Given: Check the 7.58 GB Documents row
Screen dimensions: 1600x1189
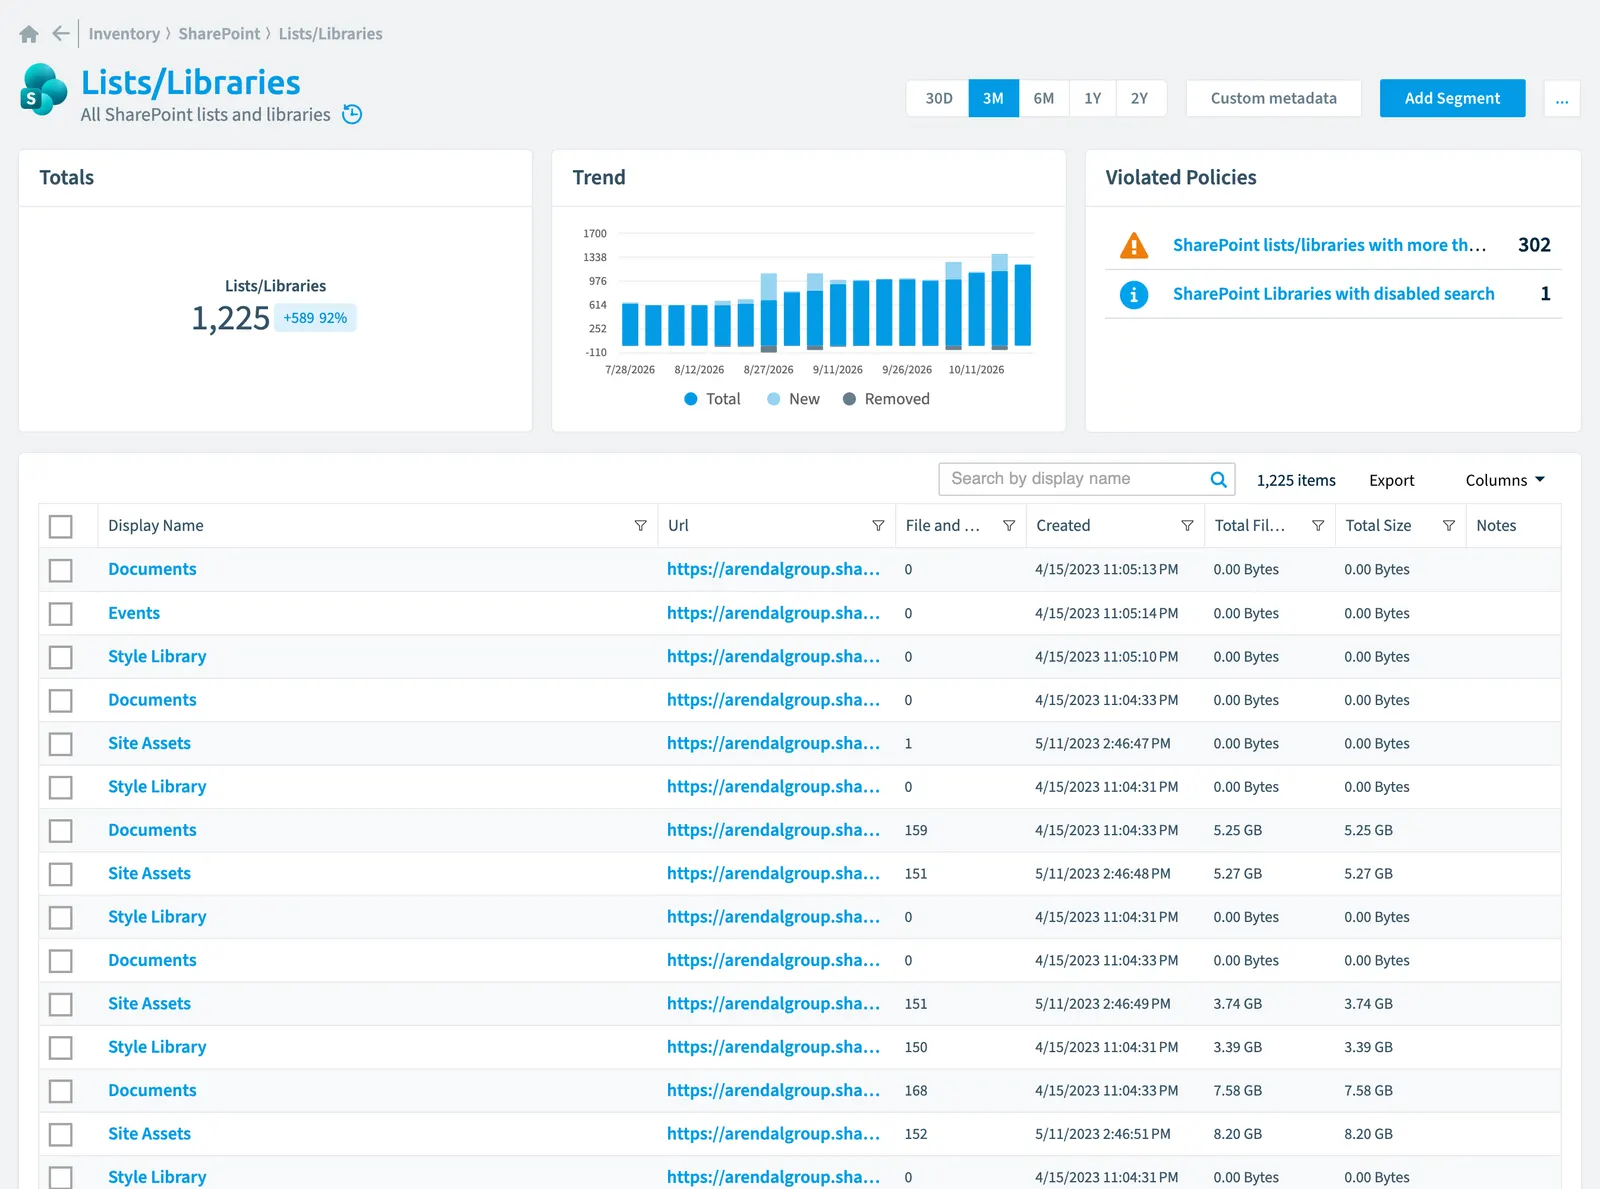Looking at the screenshot, I should (61, 1091).
